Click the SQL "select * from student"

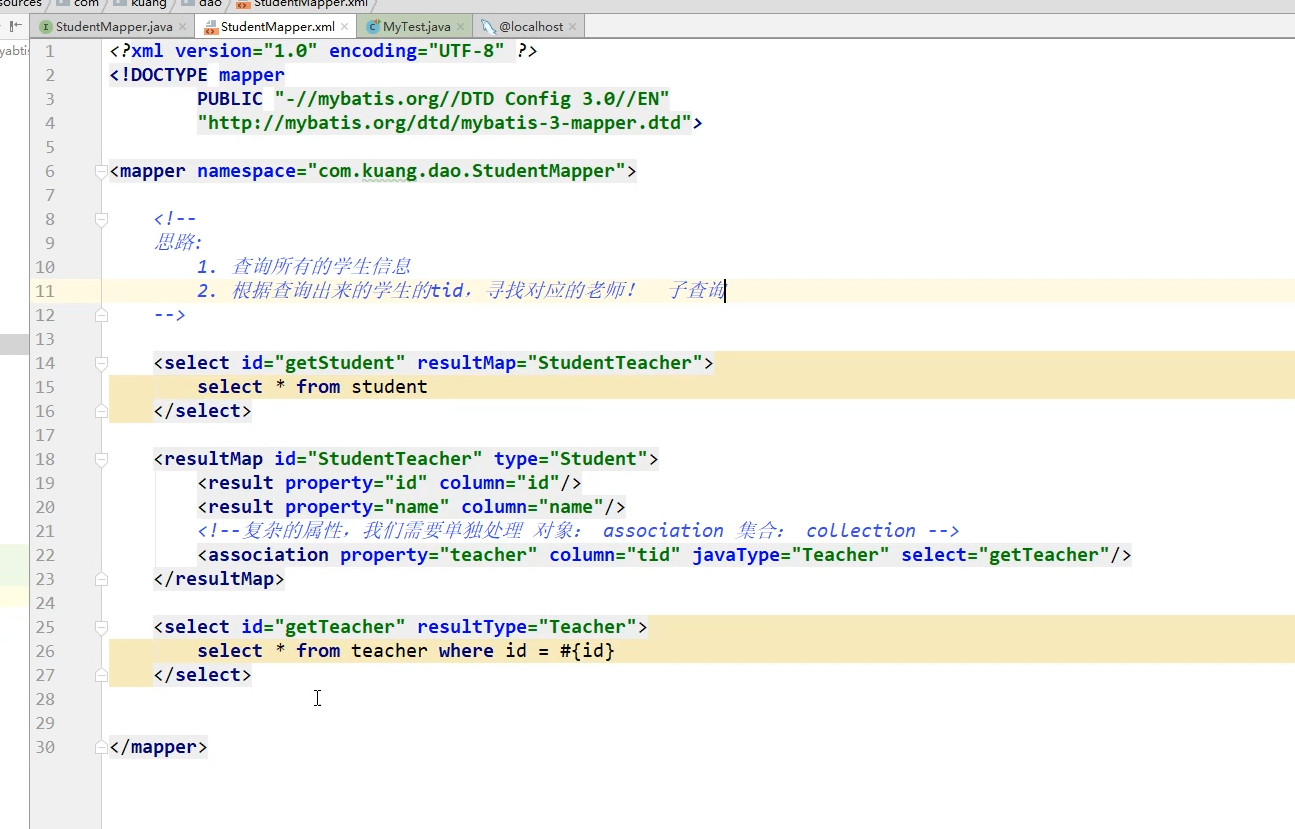coord(312,387)
